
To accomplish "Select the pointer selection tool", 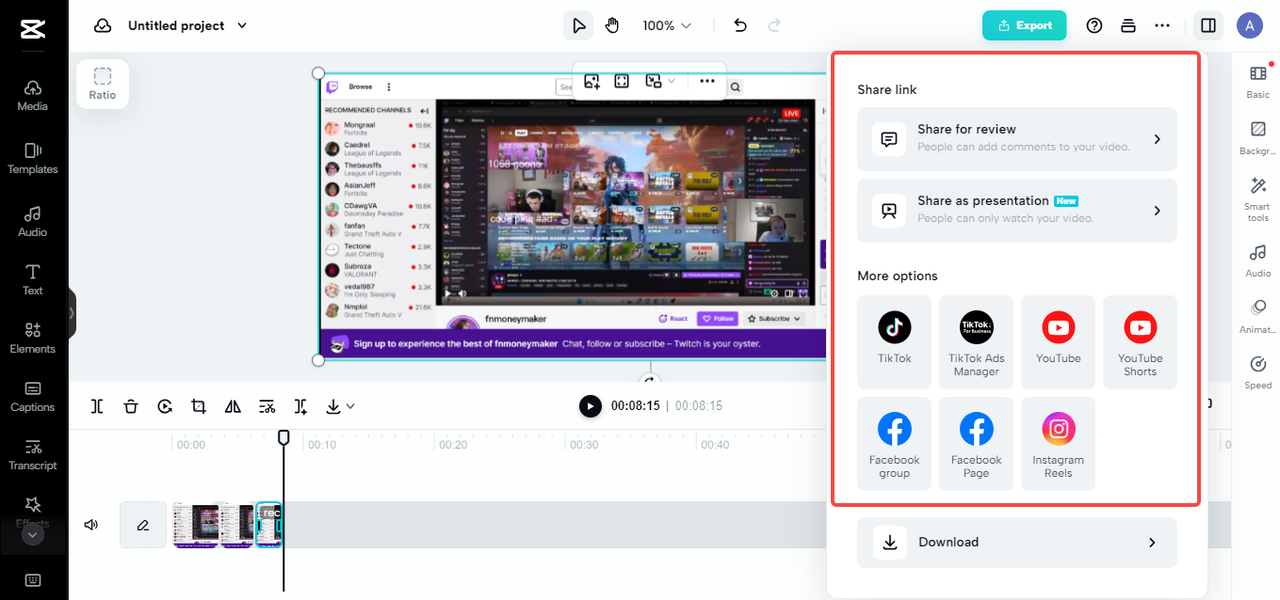I will [x=578, y=26].
